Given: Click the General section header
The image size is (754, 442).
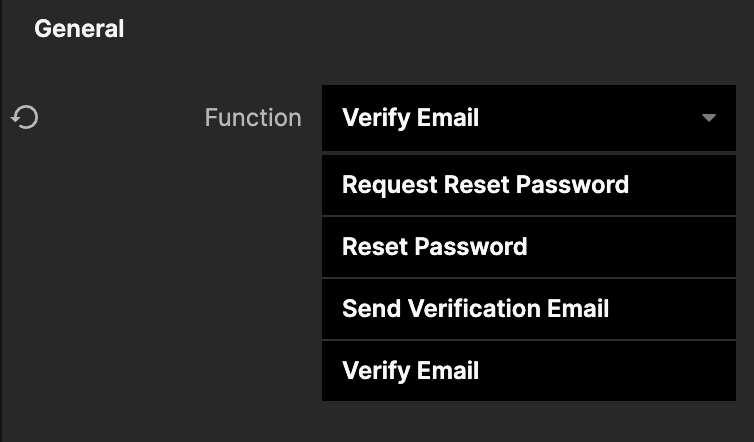Looking at the screenshot, I should pyautogui.click(x=79, y=29).
